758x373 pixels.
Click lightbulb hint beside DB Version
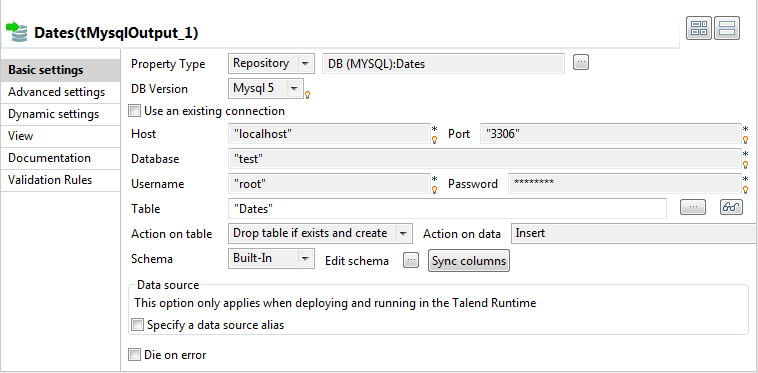(x=307, y=95)
